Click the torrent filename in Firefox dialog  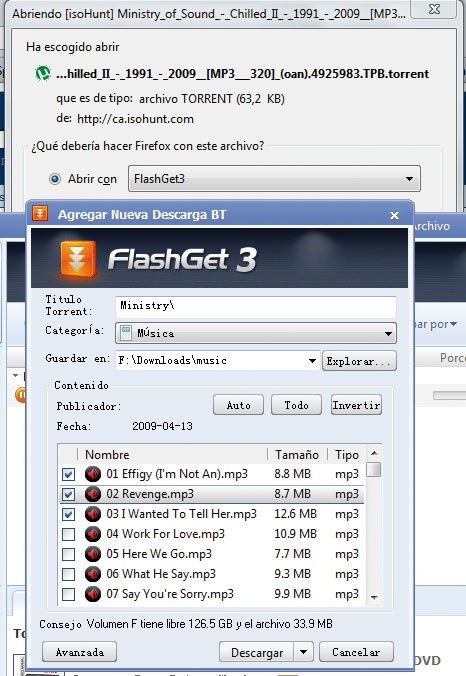pos(242,74)
